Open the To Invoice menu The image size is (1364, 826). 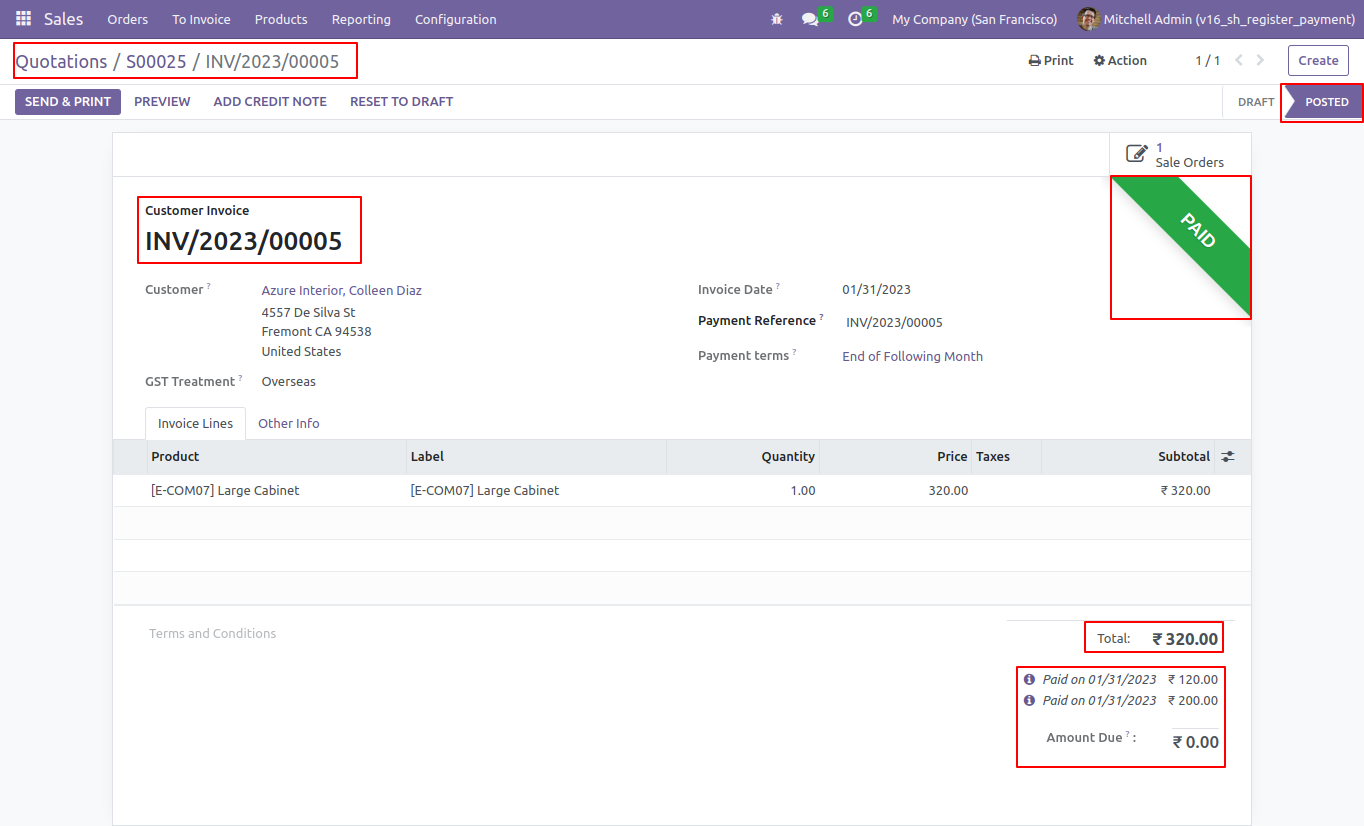coord(201,19)
